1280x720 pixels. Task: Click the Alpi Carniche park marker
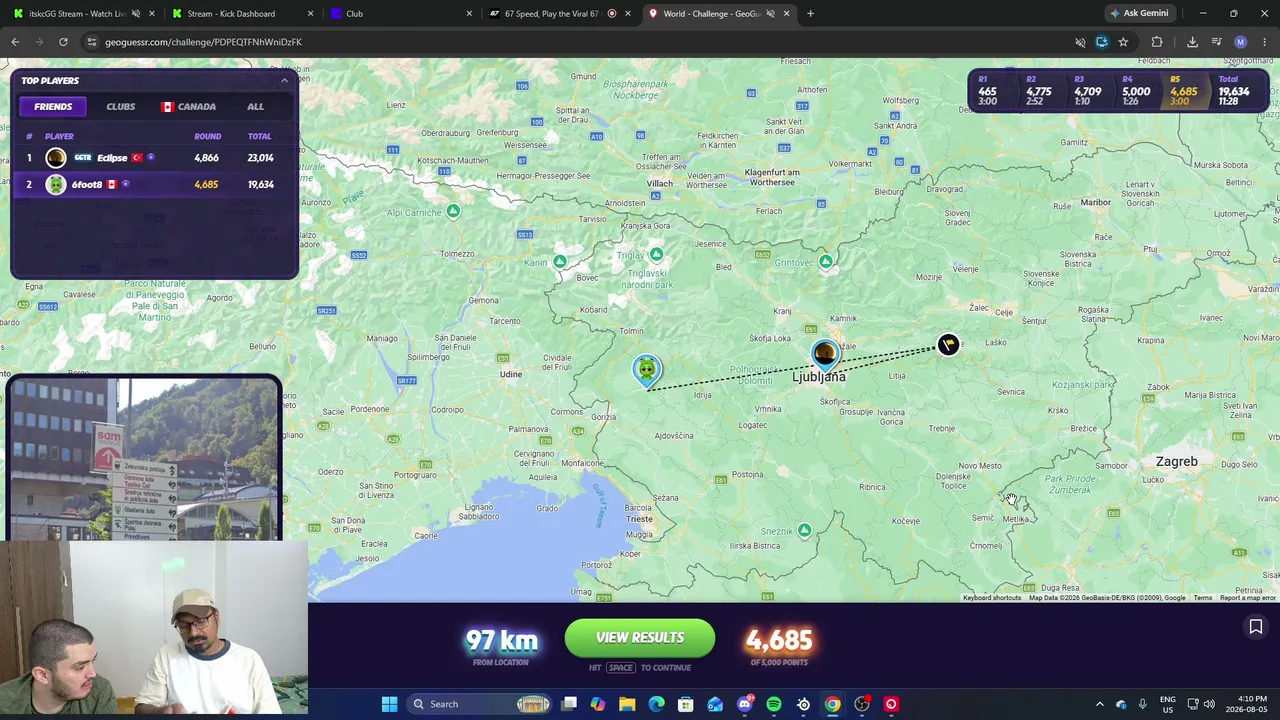pyautogui.click(x=453, y=211)
